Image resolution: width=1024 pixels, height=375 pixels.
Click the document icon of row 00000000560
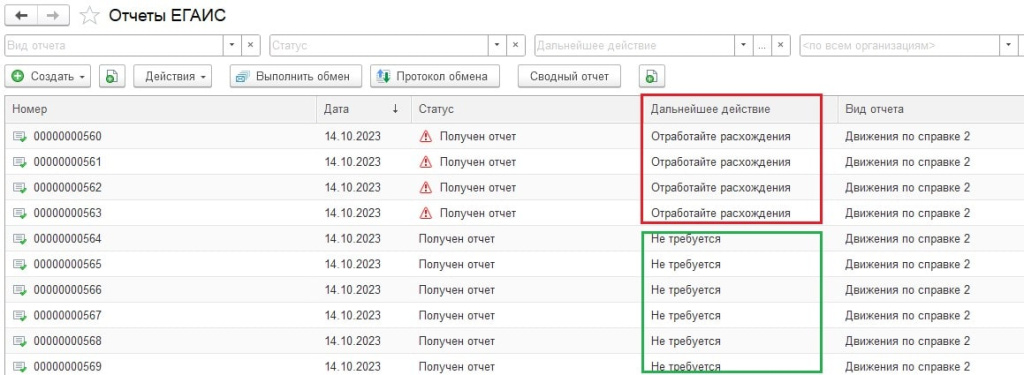click(x=20, y=137)
